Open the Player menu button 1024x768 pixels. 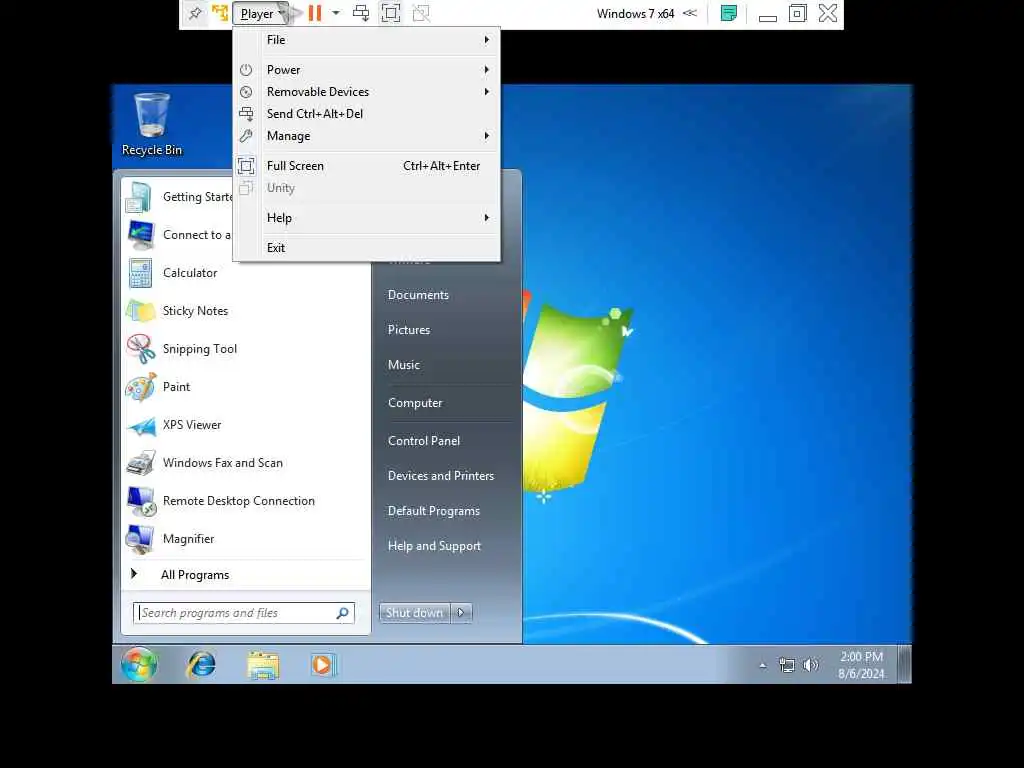point(261,14)
